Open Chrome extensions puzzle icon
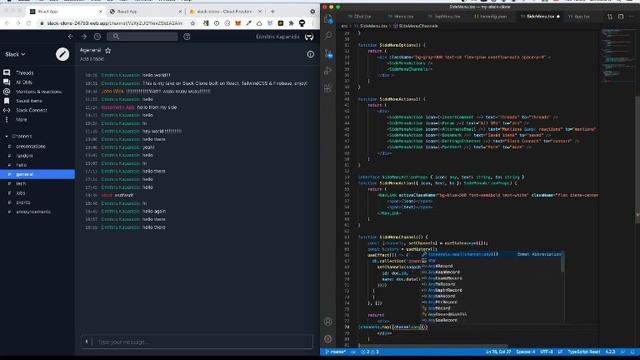The height and width of the screenshot is (360, 640). (291, 23)
